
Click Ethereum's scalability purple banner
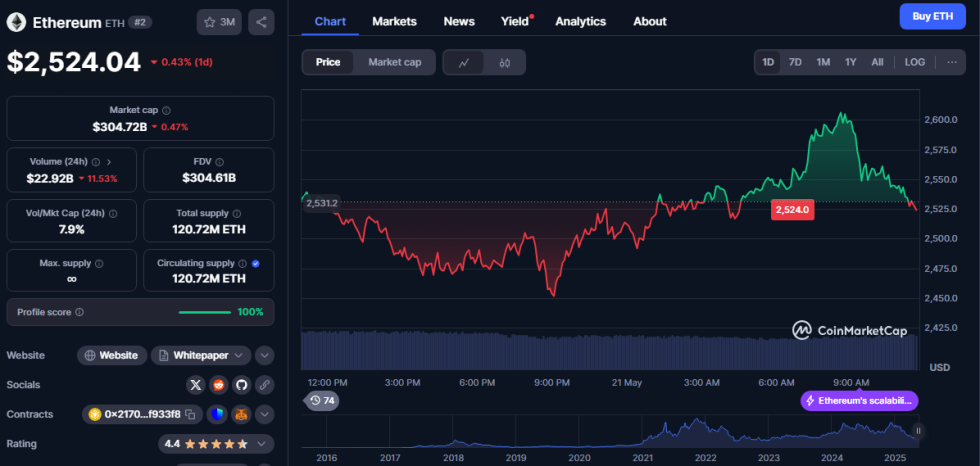tap(859, 400)
